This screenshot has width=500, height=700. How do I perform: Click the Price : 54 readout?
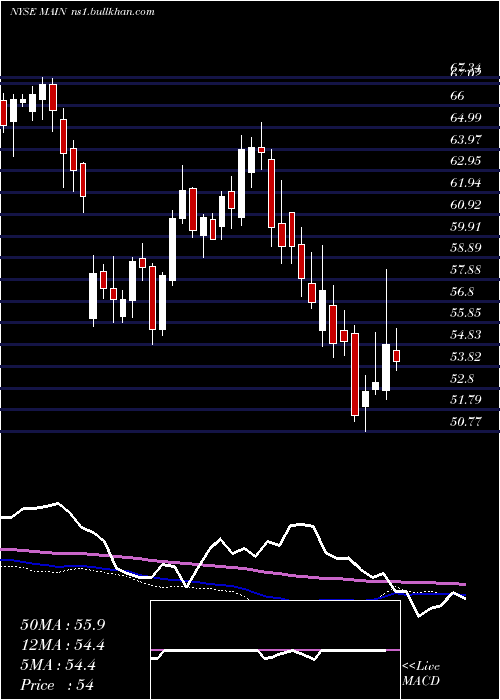coord(57,685)
